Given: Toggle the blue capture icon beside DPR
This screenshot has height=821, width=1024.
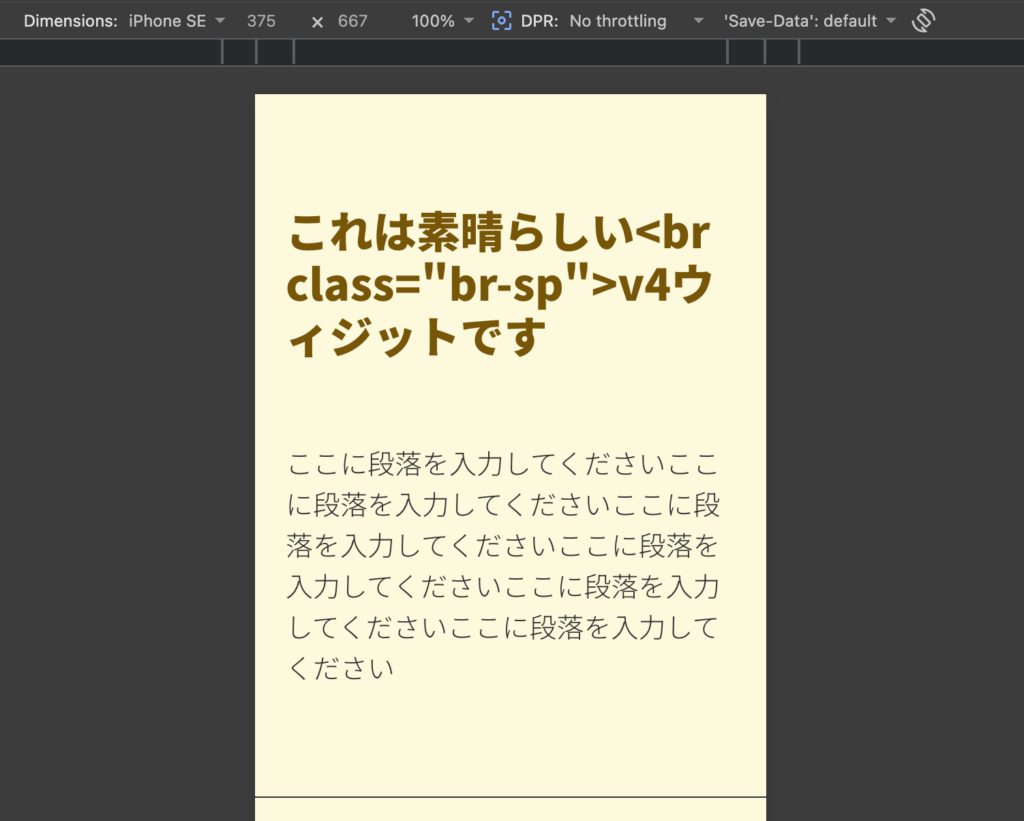Looking at the screenshot, I should point(501,20).
